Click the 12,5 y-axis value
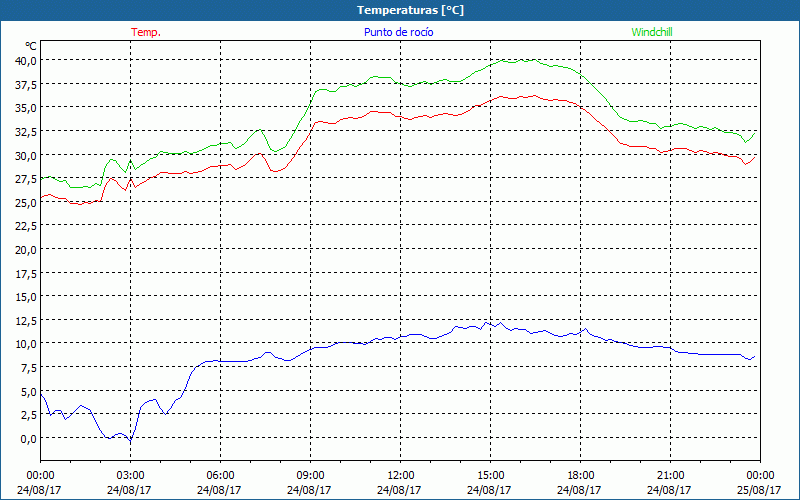 tap(27, 321)
